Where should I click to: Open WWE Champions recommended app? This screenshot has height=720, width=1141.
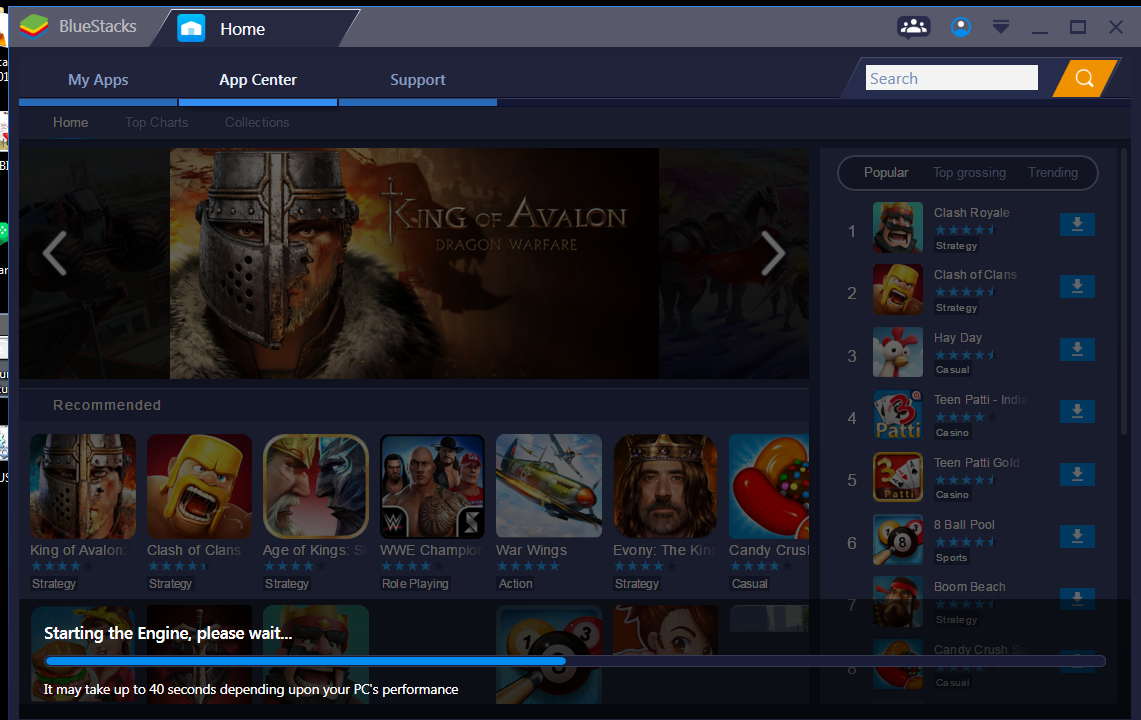pos(432,486)
